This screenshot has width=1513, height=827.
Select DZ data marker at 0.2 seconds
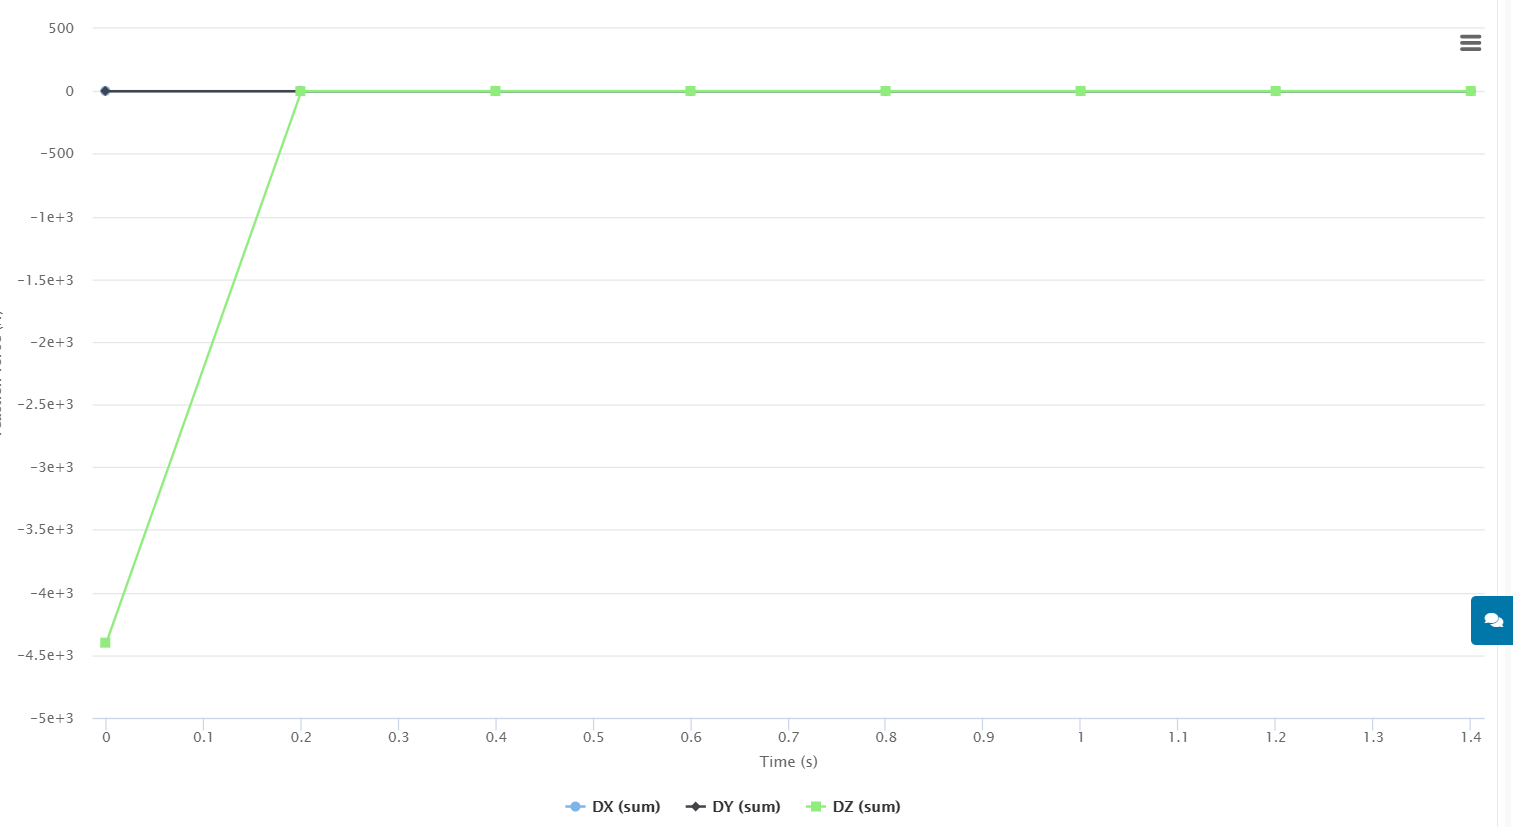(x=300, y=91)
